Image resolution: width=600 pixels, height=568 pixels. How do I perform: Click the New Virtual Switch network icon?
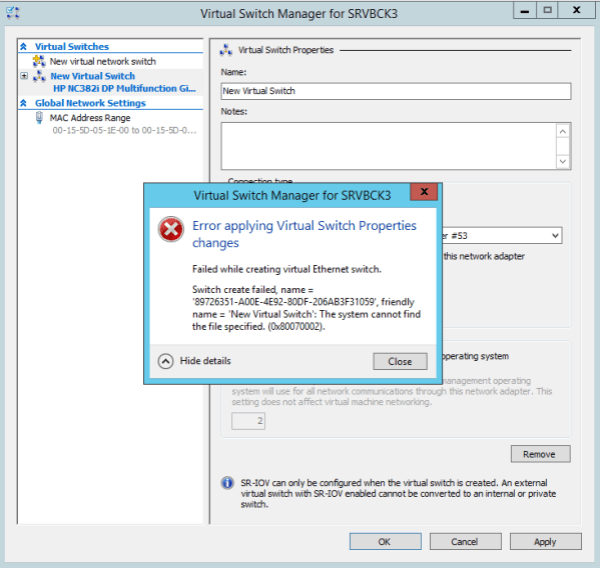pos(39,76)
